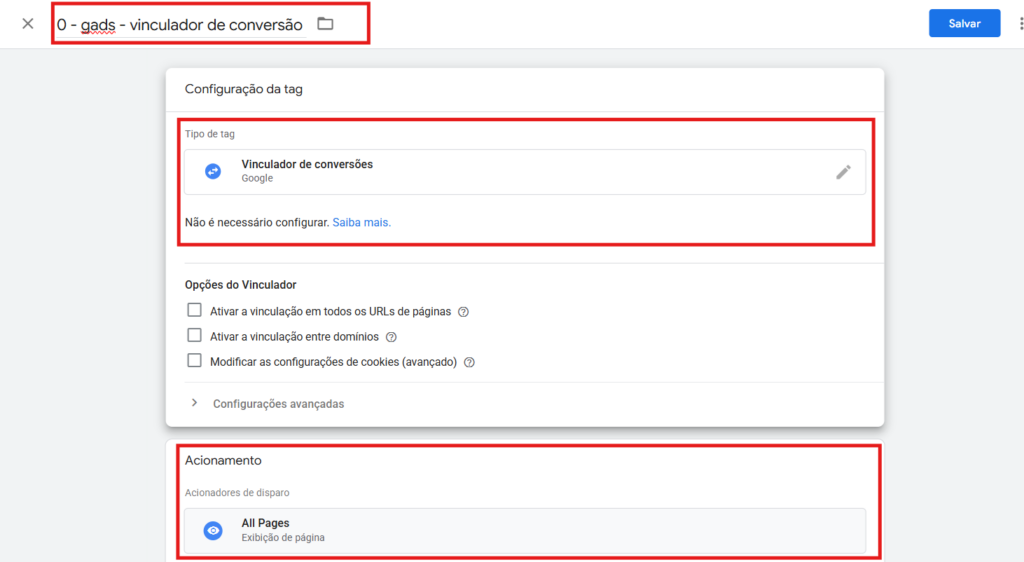Click the Tipo de tag label
The width and height of the screenshot is (1024, 562).
[x=210, y=134]
